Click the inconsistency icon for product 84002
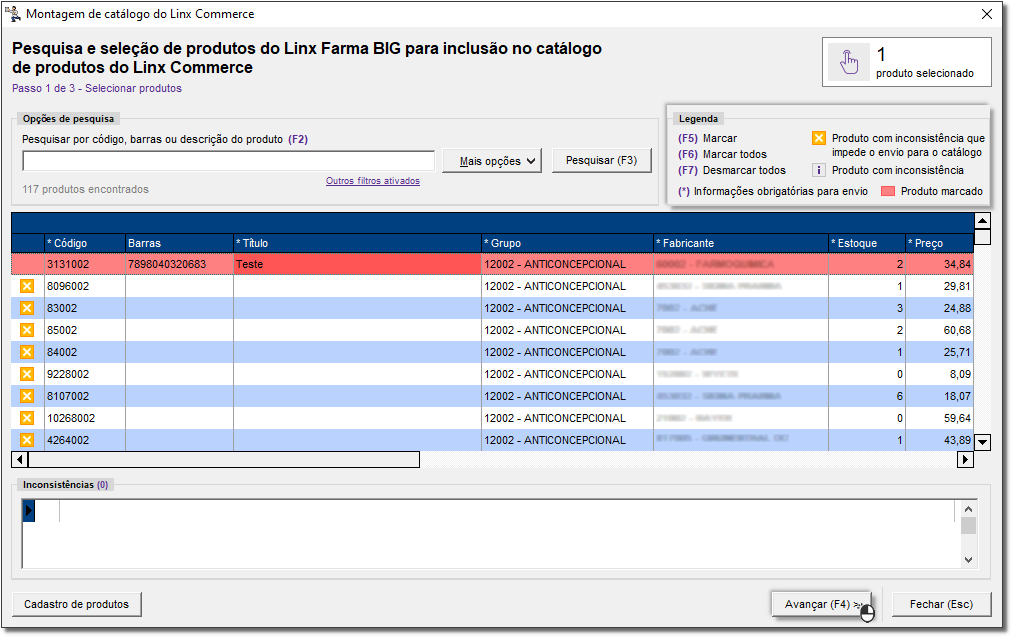The height and width of the screenshot is (637, 1012). tap(27, 352)
